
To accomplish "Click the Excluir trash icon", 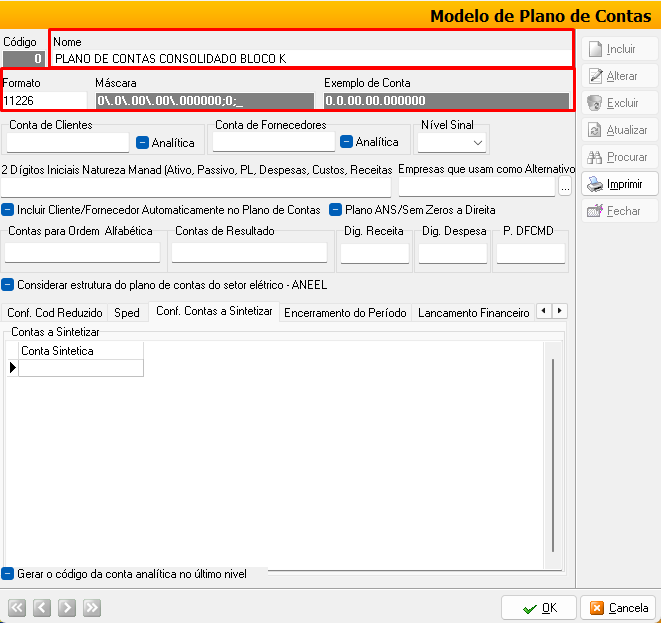I will coord(594,103).
